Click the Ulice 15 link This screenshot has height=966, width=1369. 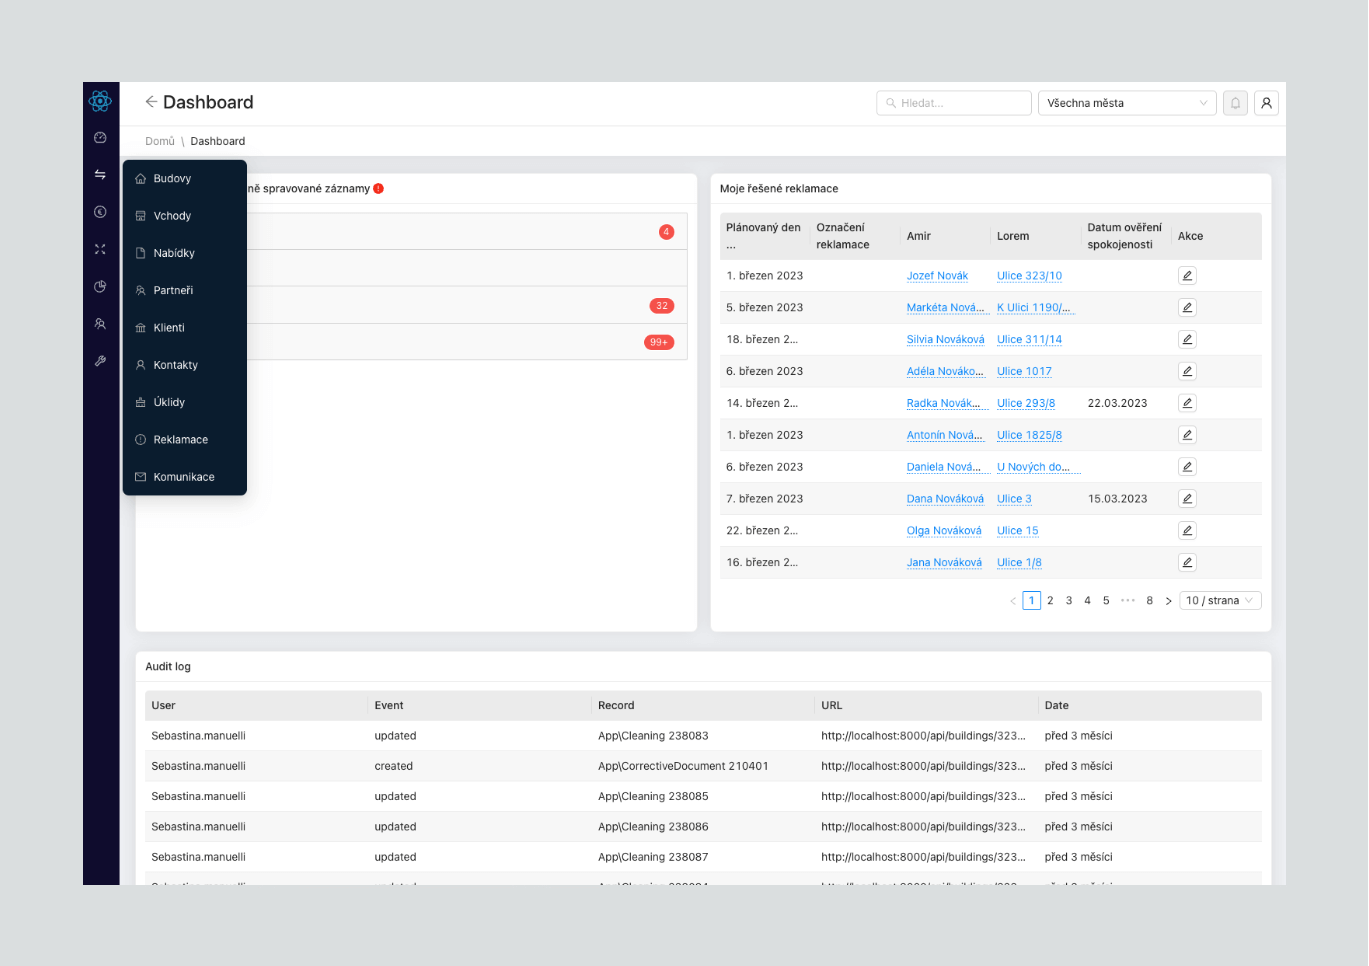(1017, 531)
